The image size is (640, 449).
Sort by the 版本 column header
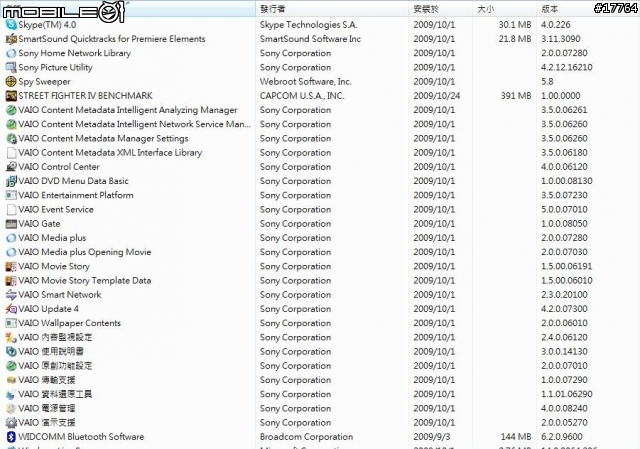[588, 9]
